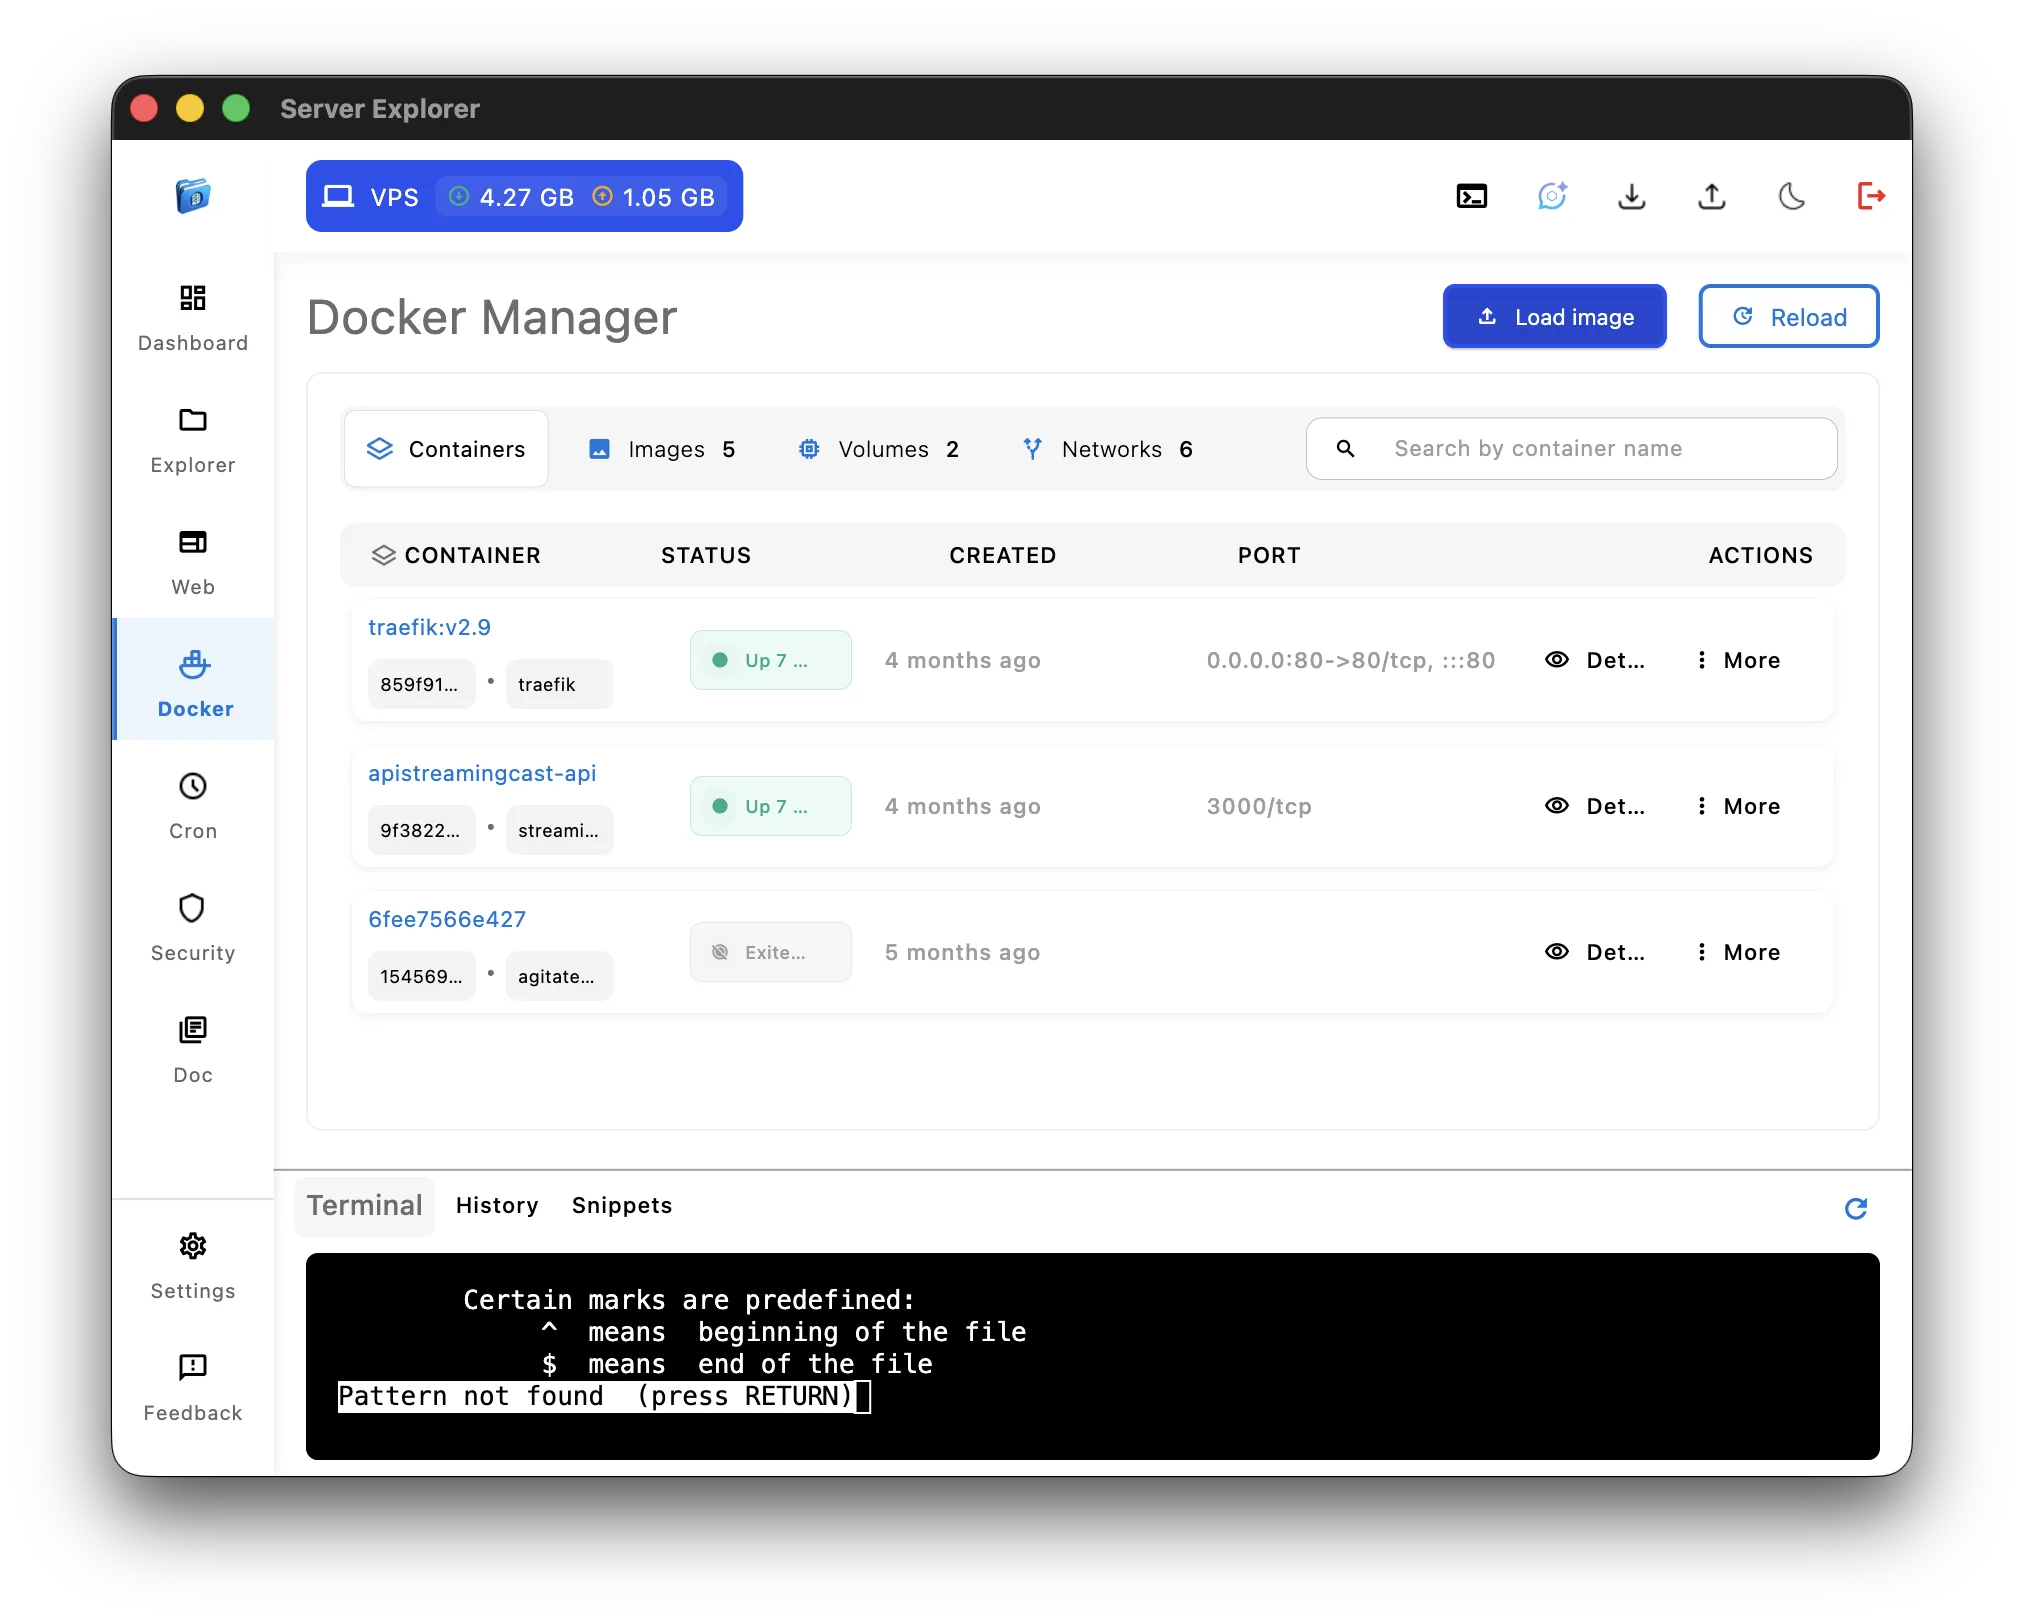Toggle dark mode with the moon icon
This screenshot has height=1624, width=2024.
(1791, 196)
